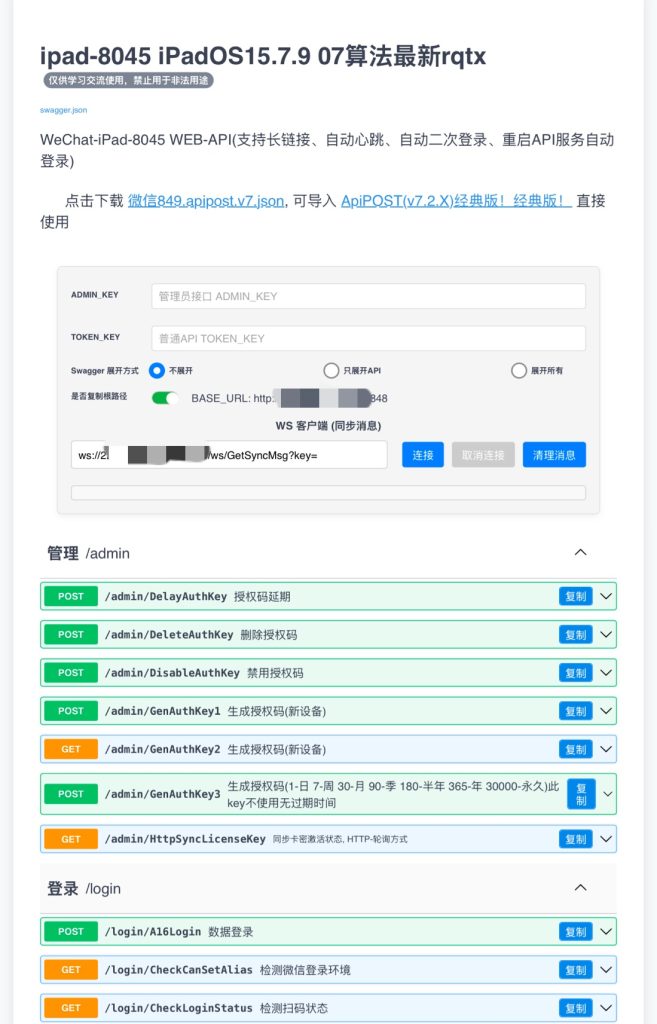
Task: Click GET badge of /login/CheckCanSetAlias
Action: click(71, 970)
